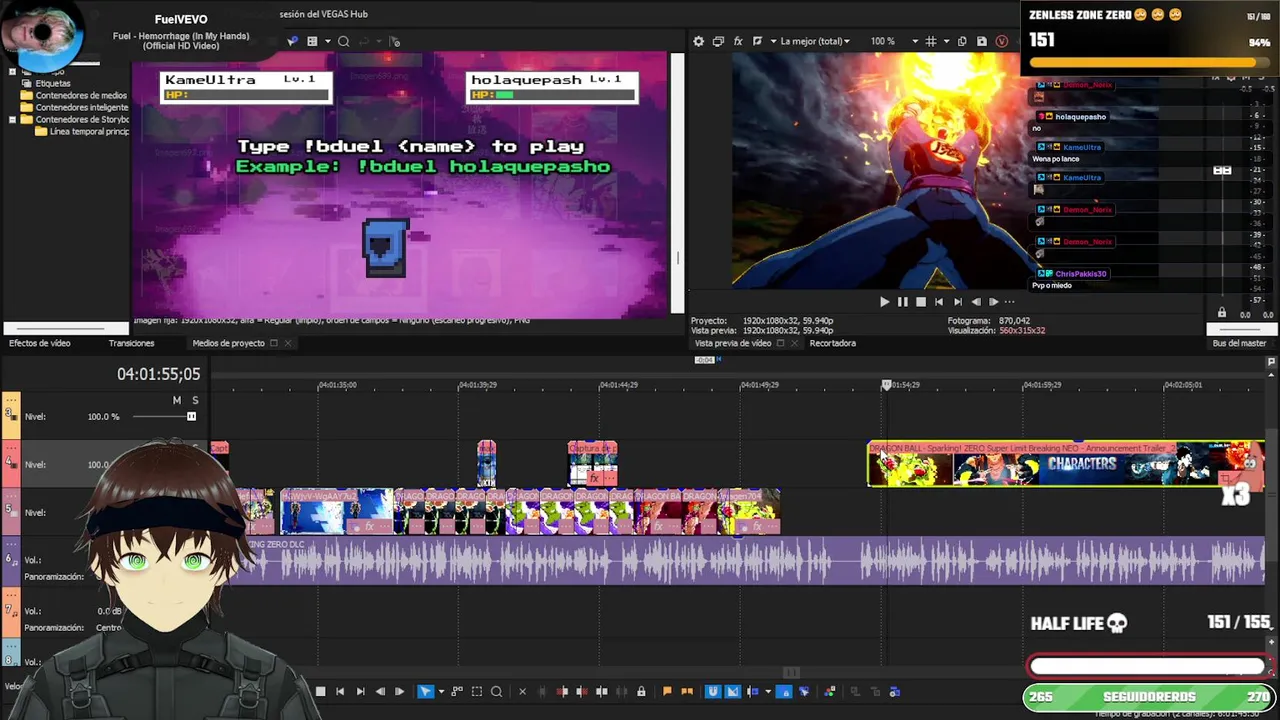Play the video preview
Viewport: 1280px width, 720px height.
[x=884, y=301]
